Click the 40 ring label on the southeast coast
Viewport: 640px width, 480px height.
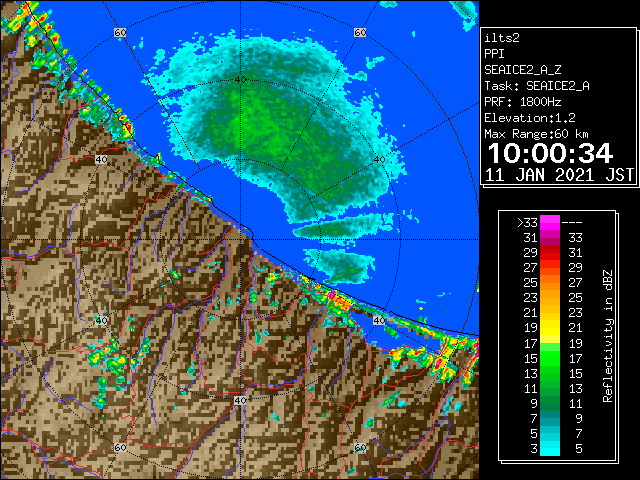click(x=379, y=320)
